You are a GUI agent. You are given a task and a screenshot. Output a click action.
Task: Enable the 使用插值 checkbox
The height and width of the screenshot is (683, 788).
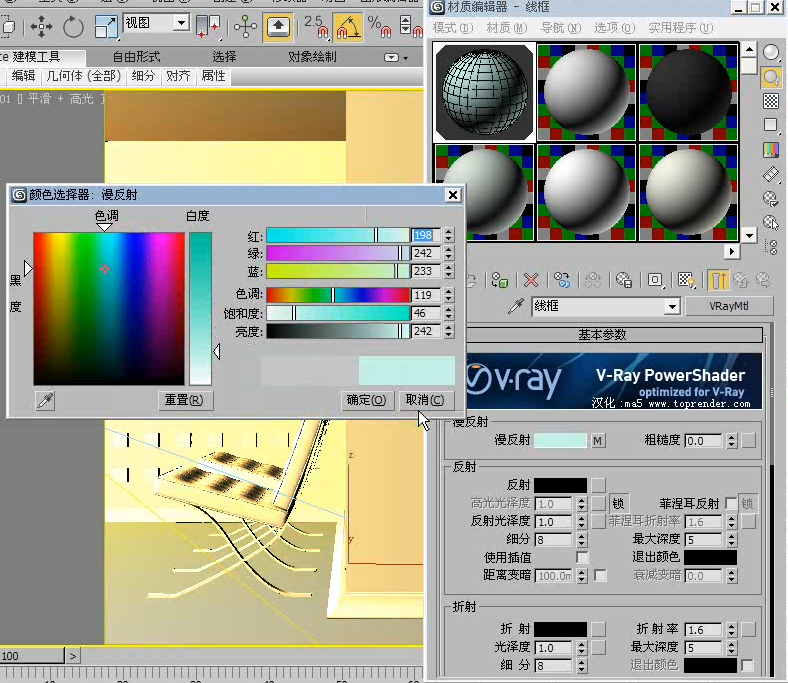click(x=582, y=557)
